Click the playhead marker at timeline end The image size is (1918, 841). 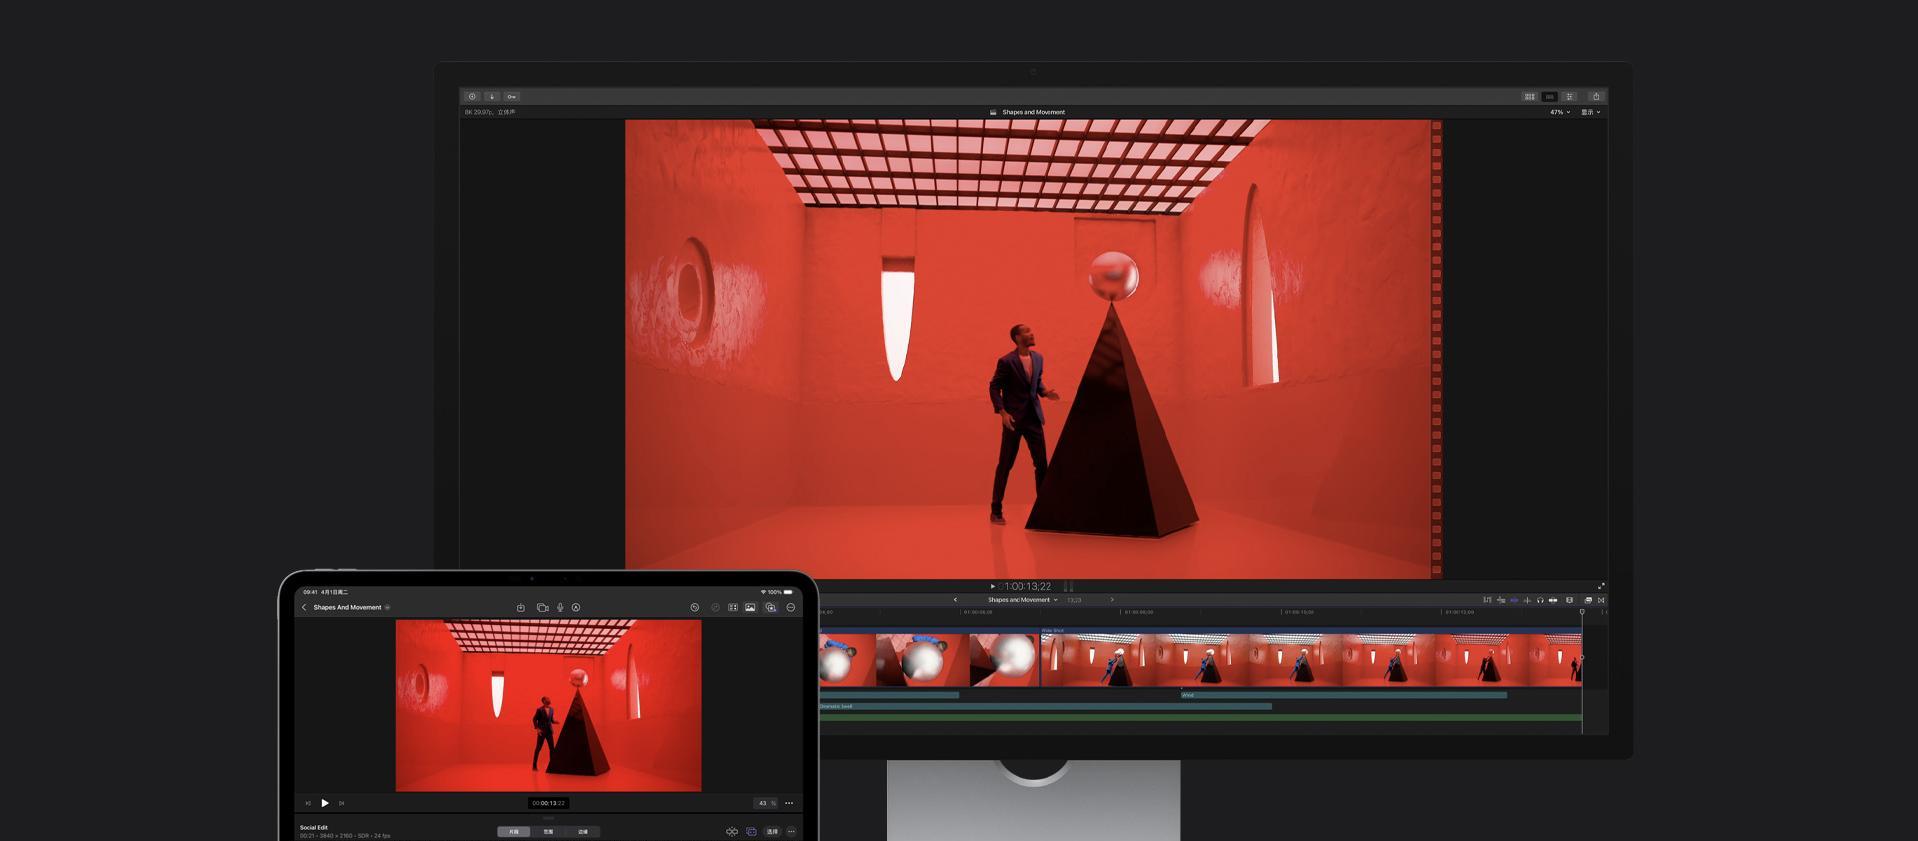click(1582, 612)
